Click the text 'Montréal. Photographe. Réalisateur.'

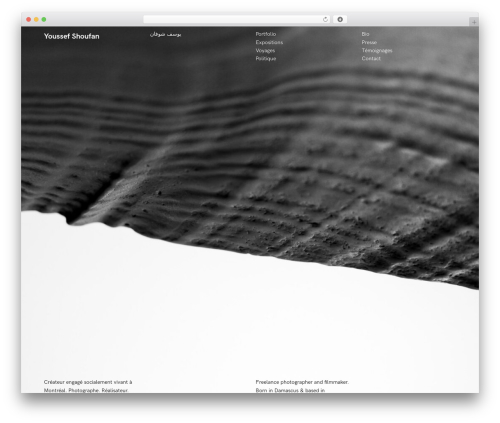pyautogui.click(x=86, y=390)
